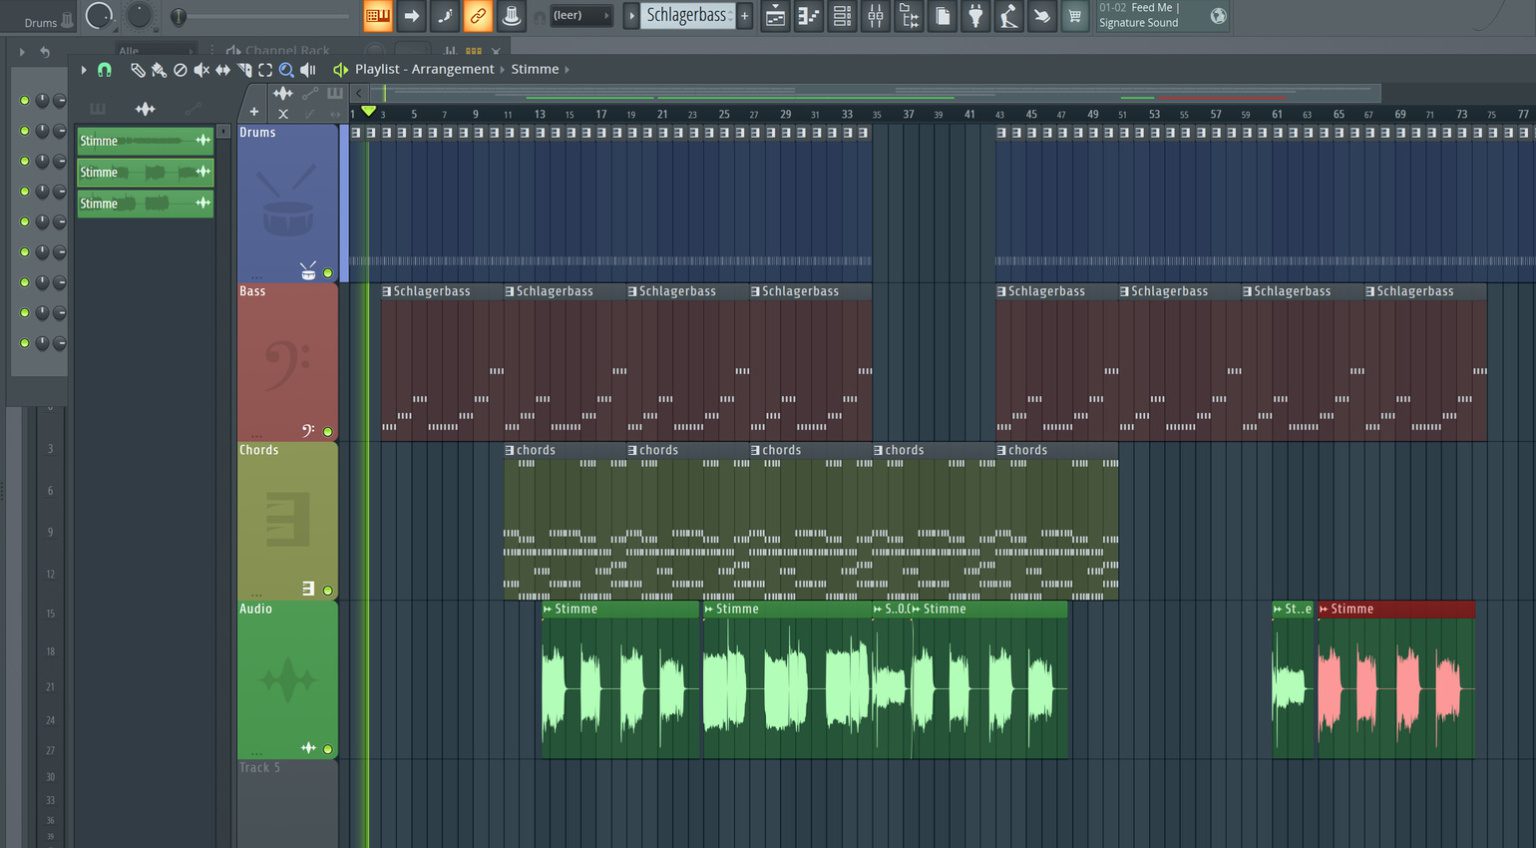Screen dimensions: 1536x848
Task: Select the Zoom magnifier tool
Action: (x=286, y=70)
